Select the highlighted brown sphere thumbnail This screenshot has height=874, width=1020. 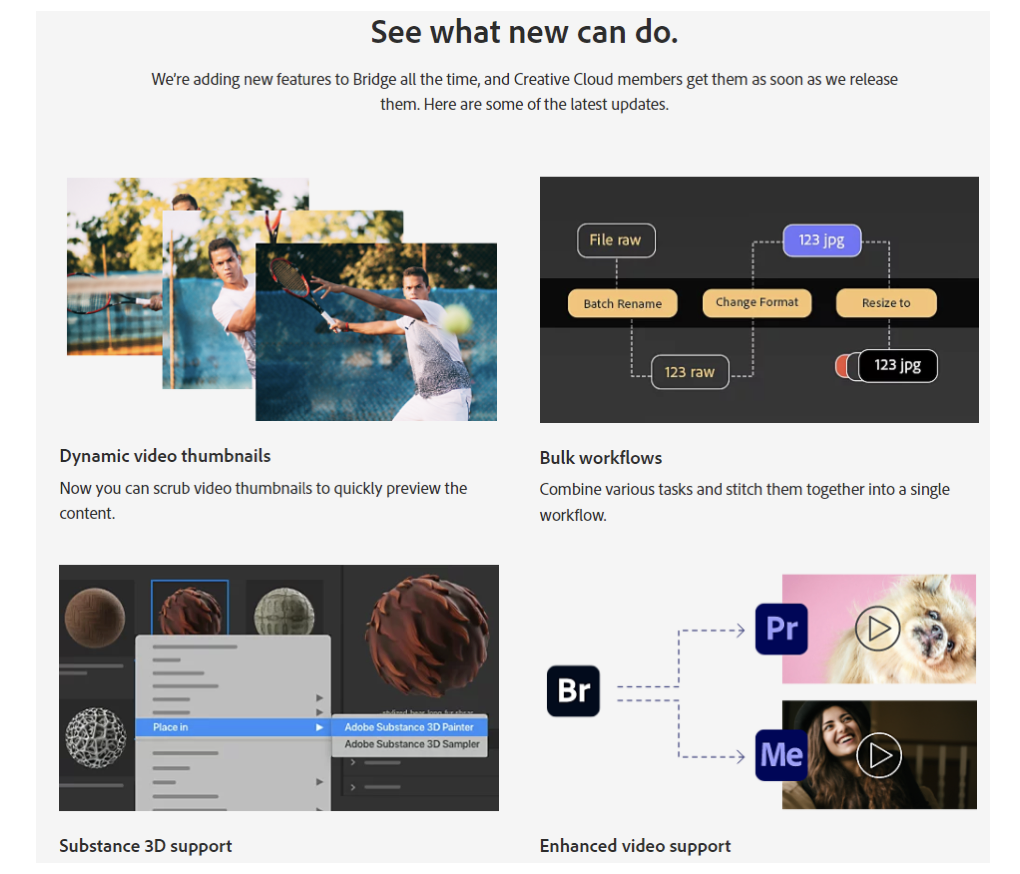[190, 609]
